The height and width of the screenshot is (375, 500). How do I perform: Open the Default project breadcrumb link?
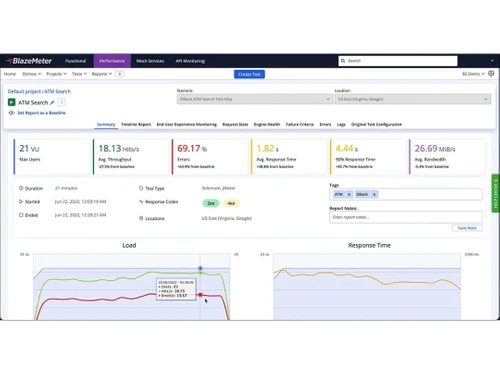pyautogui.click(x=24, y=91)
